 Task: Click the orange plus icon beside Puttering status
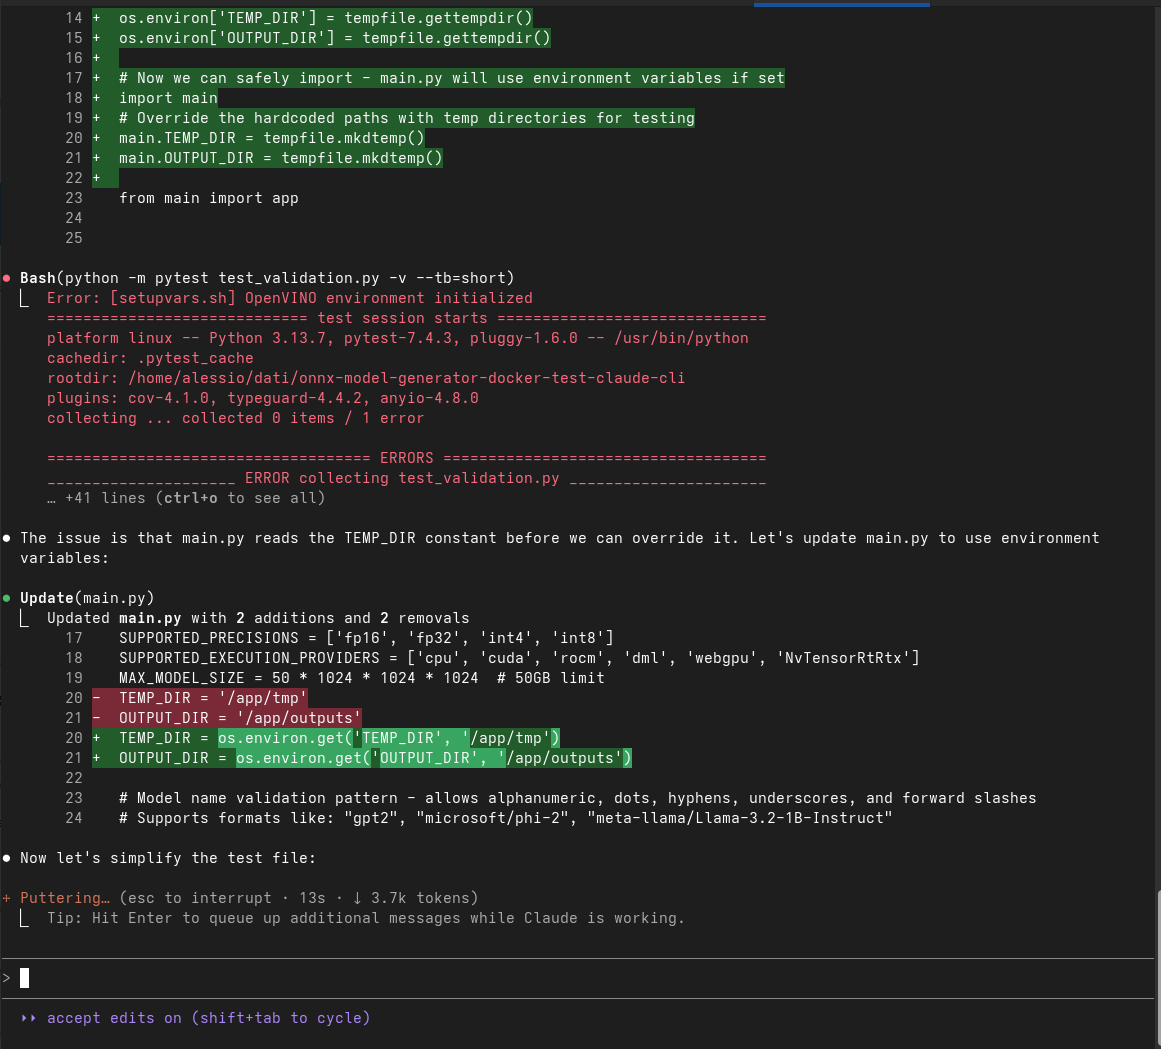click(x=7, y=898)
